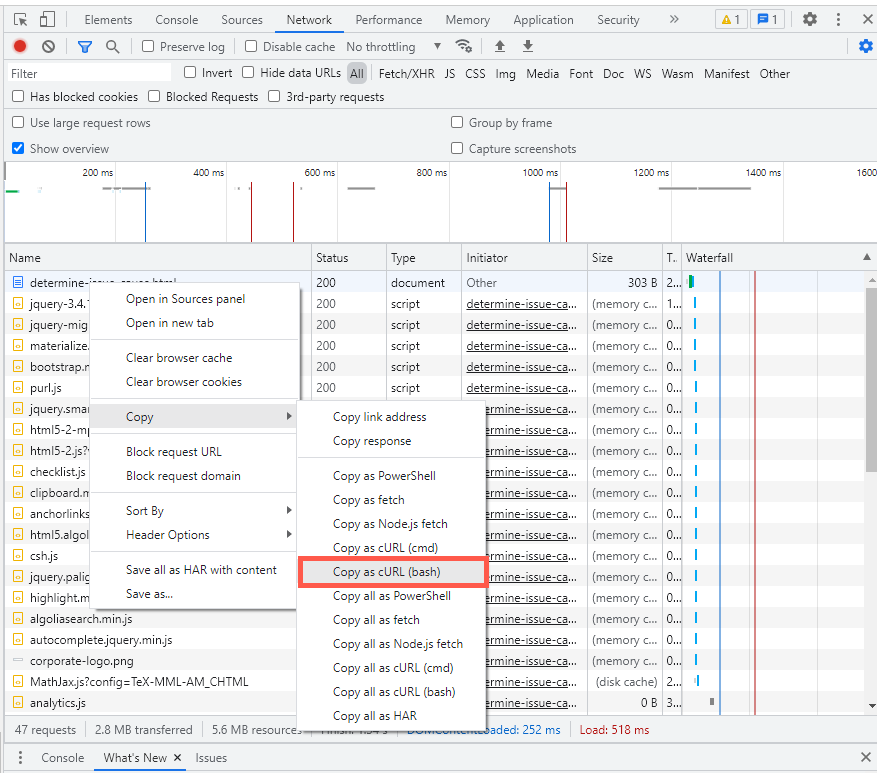Check the Invert filter checkbox
The width and height of the screenshot is (877, 773).
point(190,72)
